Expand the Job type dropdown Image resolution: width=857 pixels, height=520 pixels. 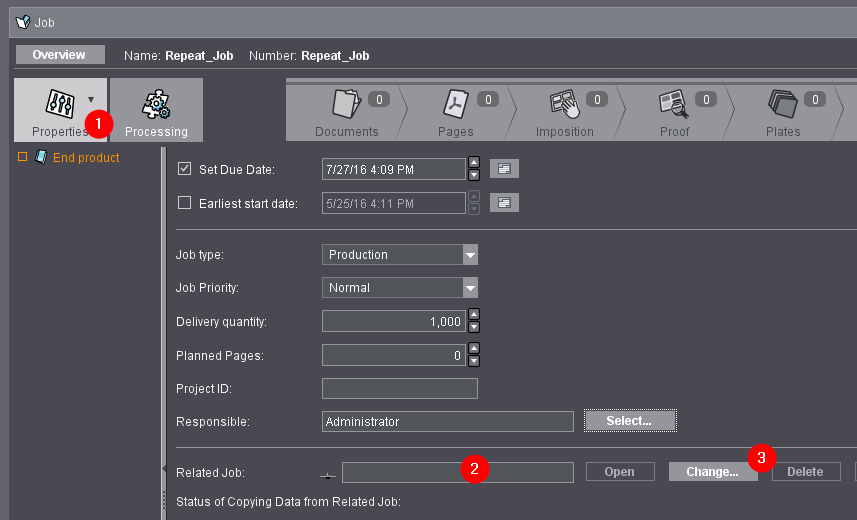click(x=470, y=254)
